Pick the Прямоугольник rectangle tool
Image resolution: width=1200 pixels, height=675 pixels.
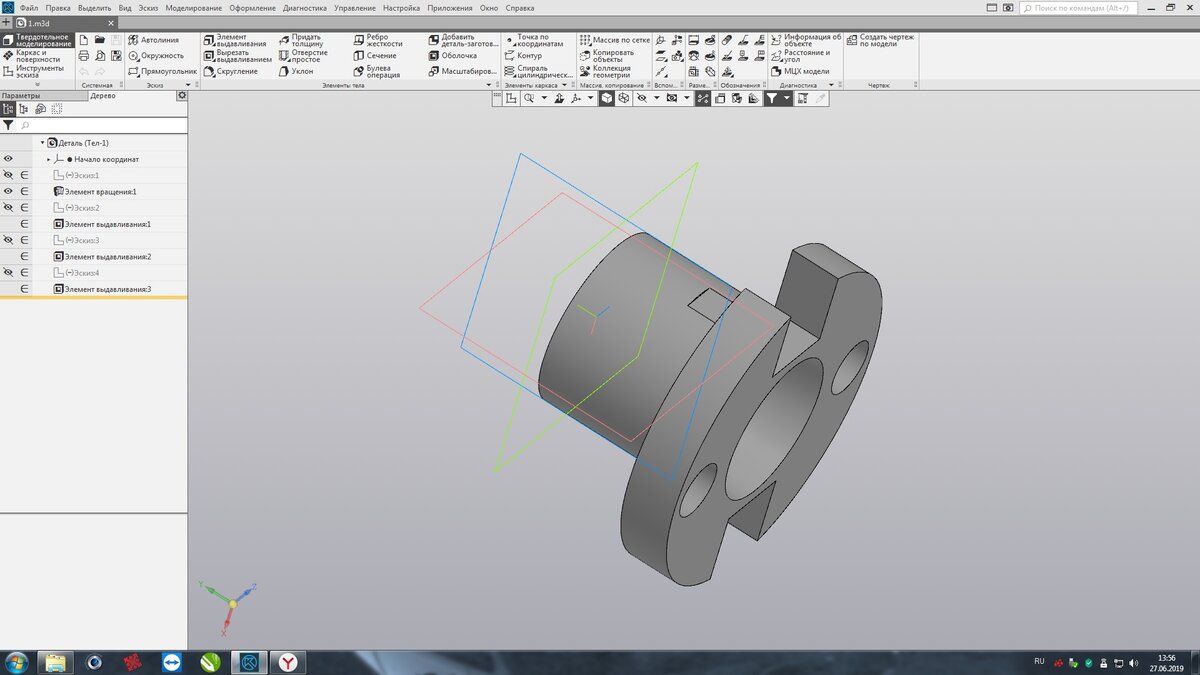pyautogui.click(x=161, y=72)
